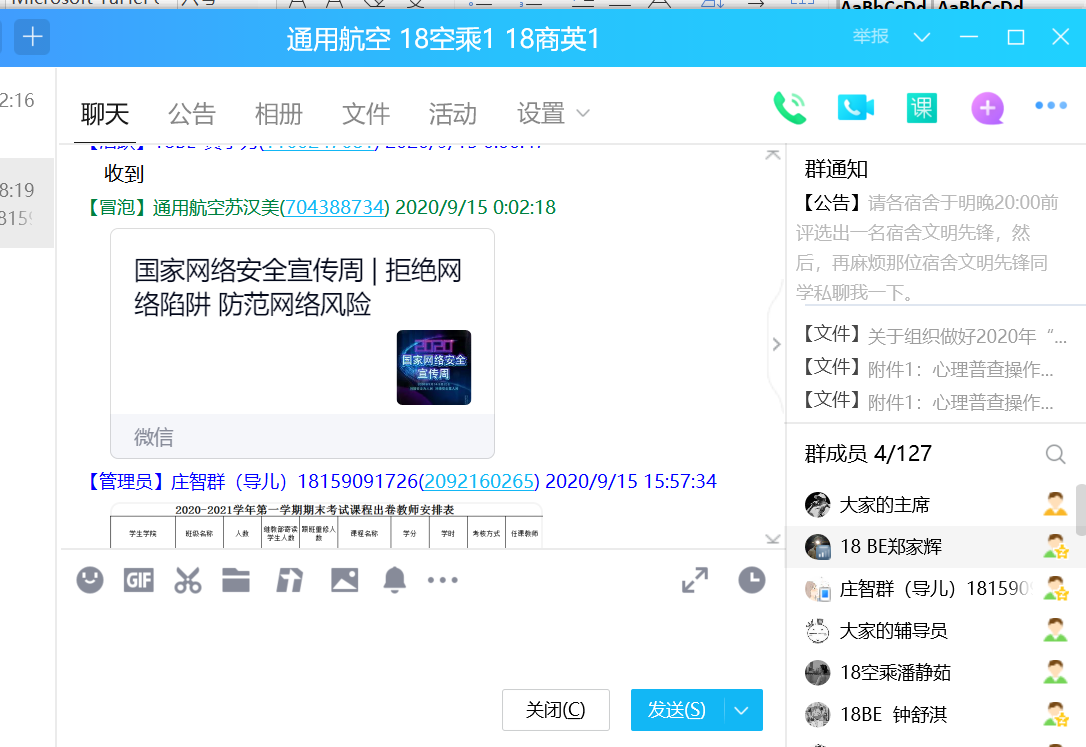Expand the chat input area
The height and width of the screenshot is (747, 1086).
click(x=695, y=580)
